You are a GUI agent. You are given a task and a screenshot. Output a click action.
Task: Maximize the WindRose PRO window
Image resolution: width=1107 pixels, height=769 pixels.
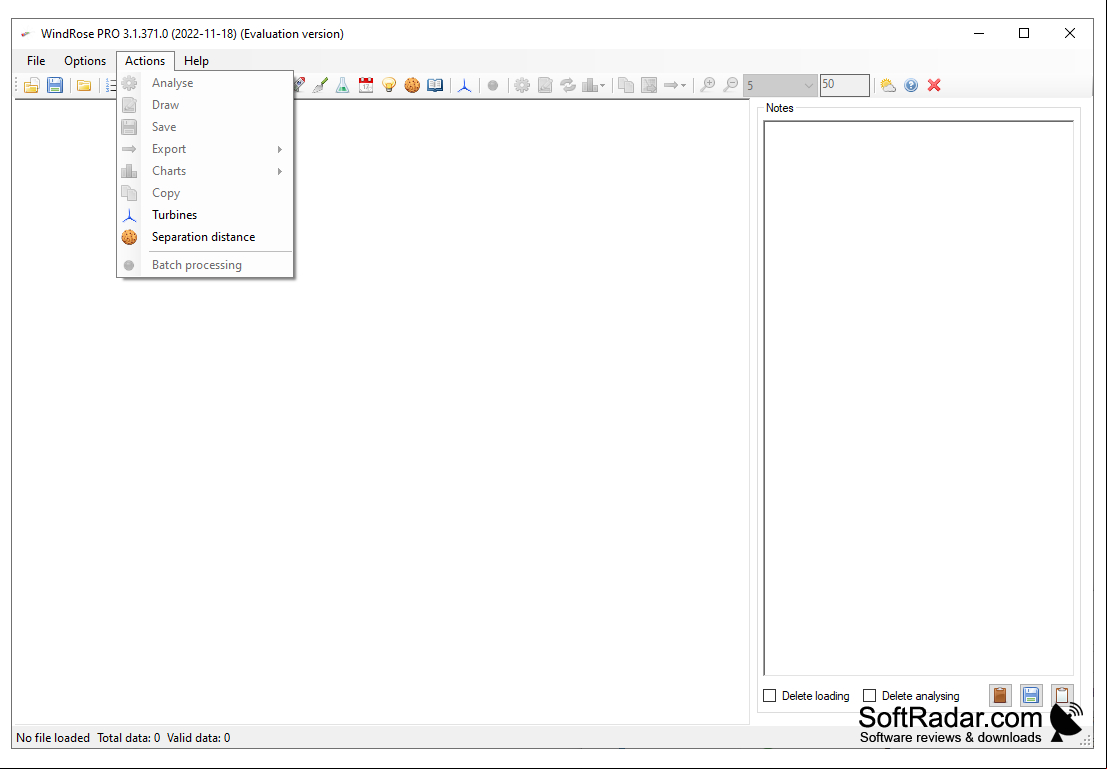(1024, 33)
